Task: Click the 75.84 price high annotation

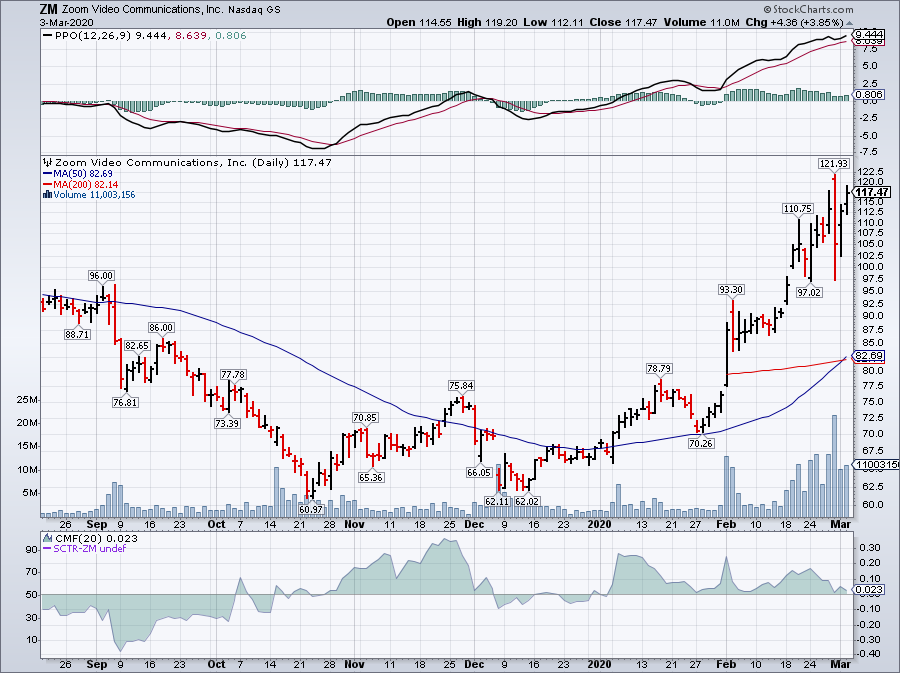Action: pos(461,386)
